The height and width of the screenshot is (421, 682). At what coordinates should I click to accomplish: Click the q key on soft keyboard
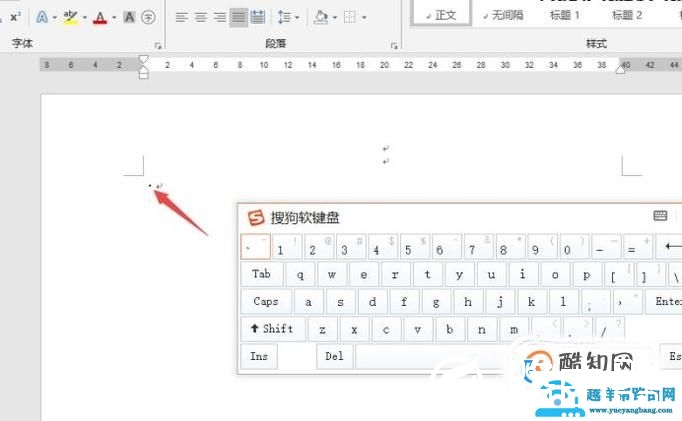pyautogui.click(x=300, y=274)
